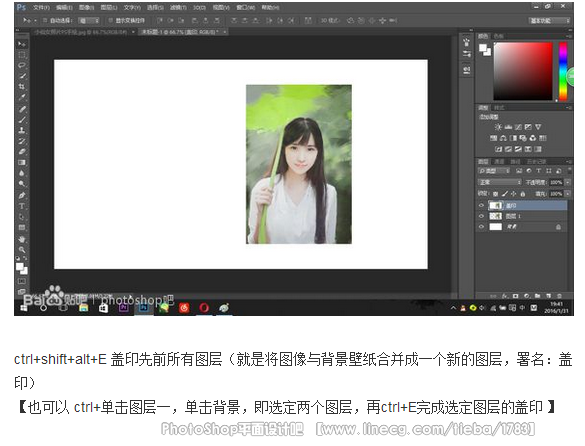This screenshot has width=585, height=446.
Task: Pick a color in the color field
Action: point(523,71)
